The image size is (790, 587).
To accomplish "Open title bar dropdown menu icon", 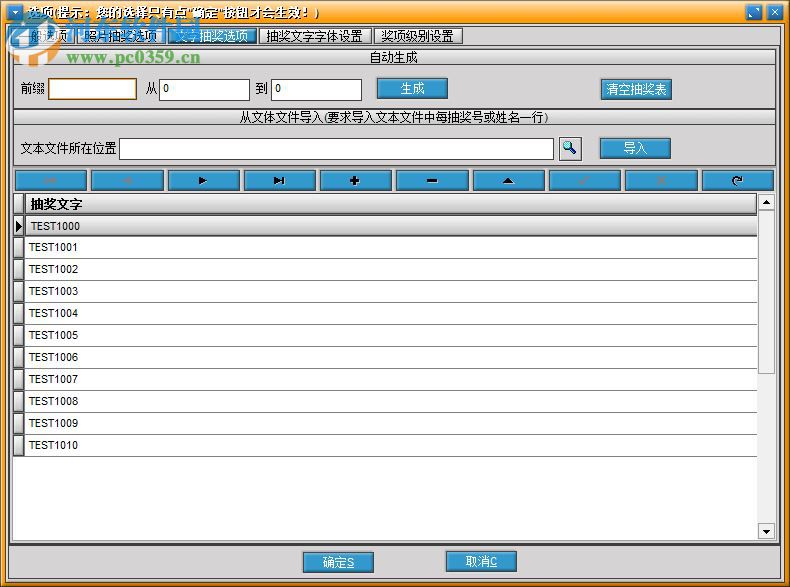I will click(15, 12).
